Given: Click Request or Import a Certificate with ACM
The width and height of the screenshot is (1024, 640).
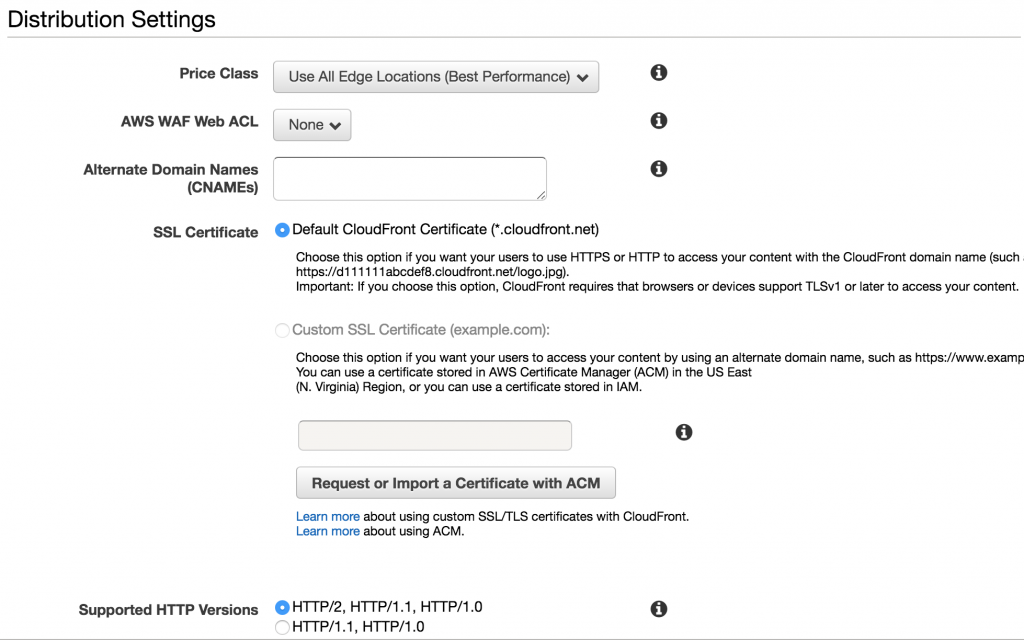Looking at the screenshot, I should 456,483.
